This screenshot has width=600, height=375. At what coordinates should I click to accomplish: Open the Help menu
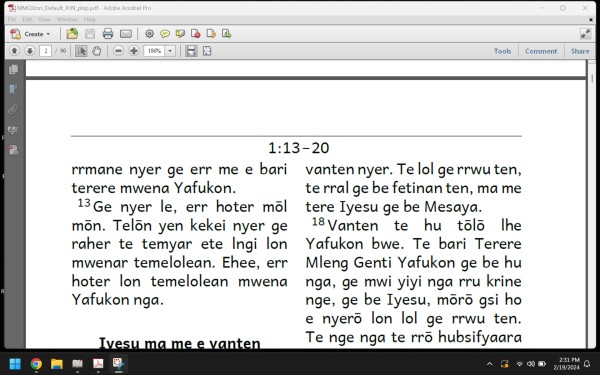(90, 20)
